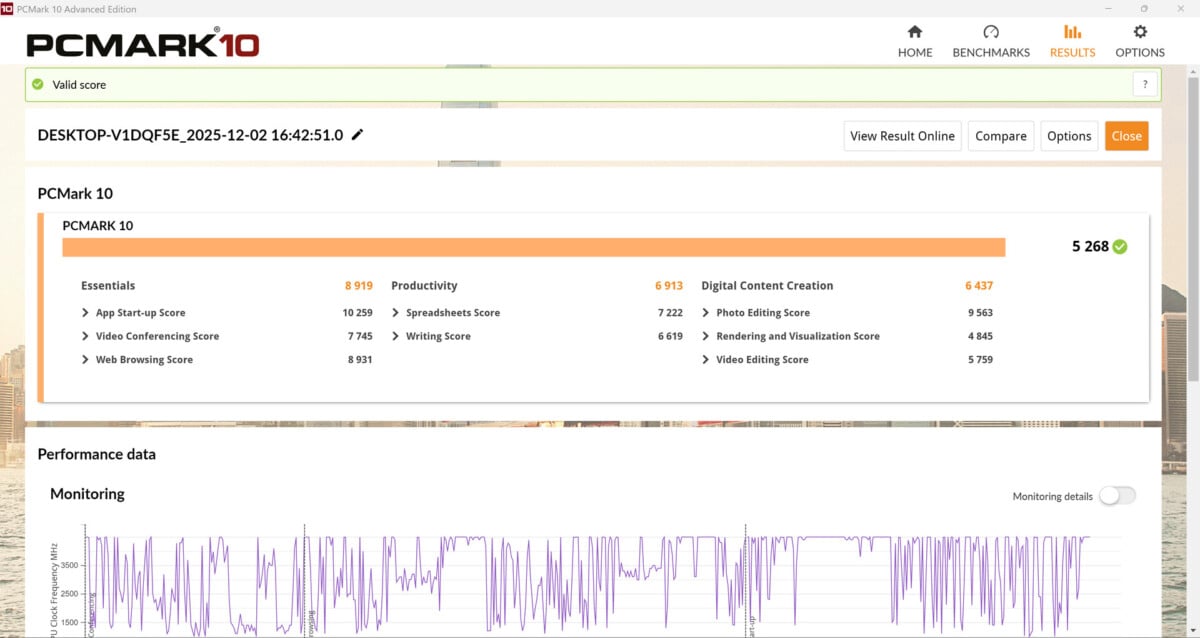Click the pencil icon to rename result
This screenshot has width=1200, height=638.
point(358,135)
